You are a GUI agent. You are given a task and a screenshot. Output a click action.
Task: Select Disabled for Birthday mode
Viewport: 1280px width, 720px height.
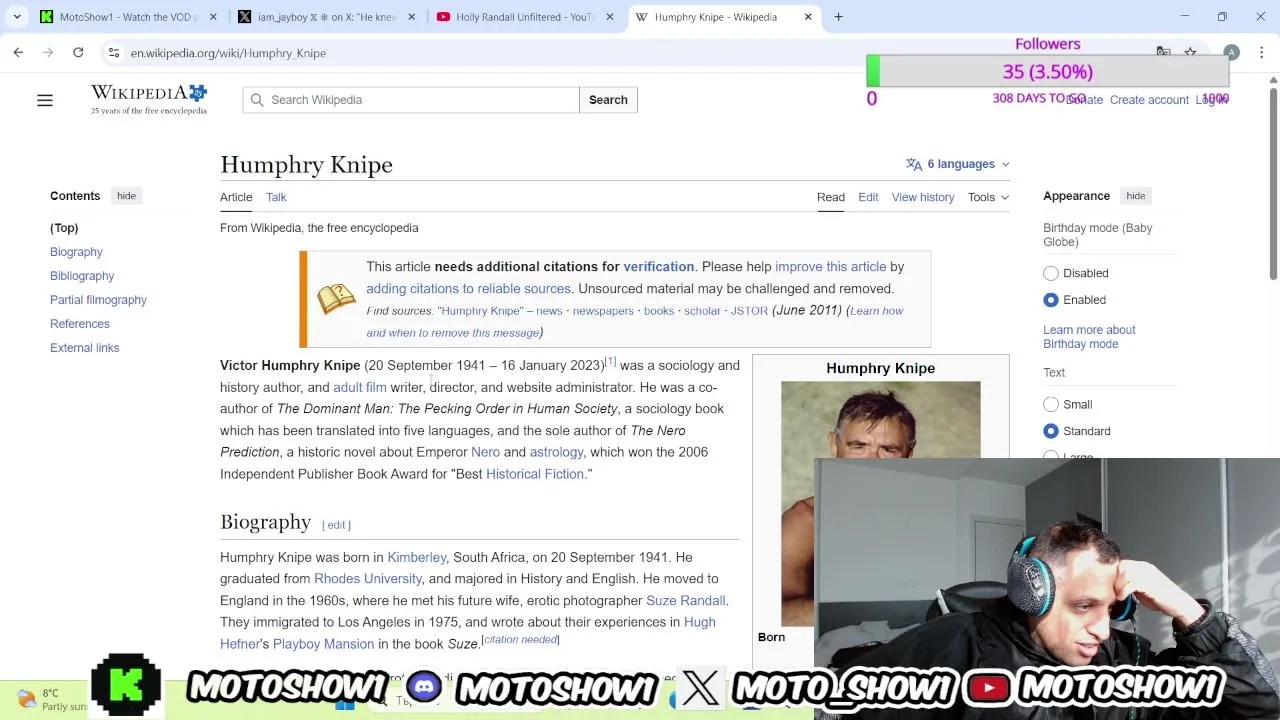click(x=1051, y=273)
